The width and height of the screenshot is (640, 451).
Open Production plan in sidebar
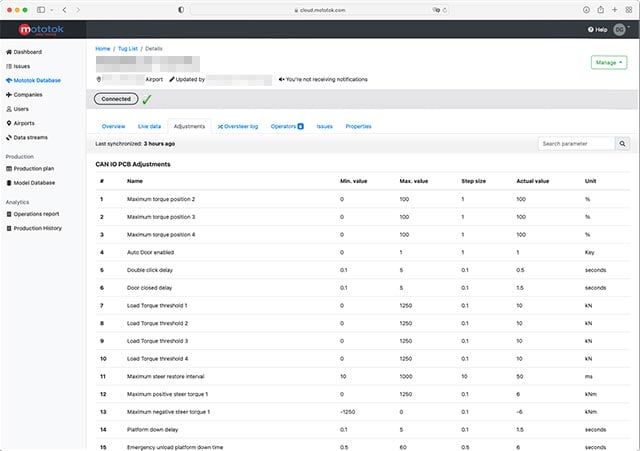click(x=33, y=169)
